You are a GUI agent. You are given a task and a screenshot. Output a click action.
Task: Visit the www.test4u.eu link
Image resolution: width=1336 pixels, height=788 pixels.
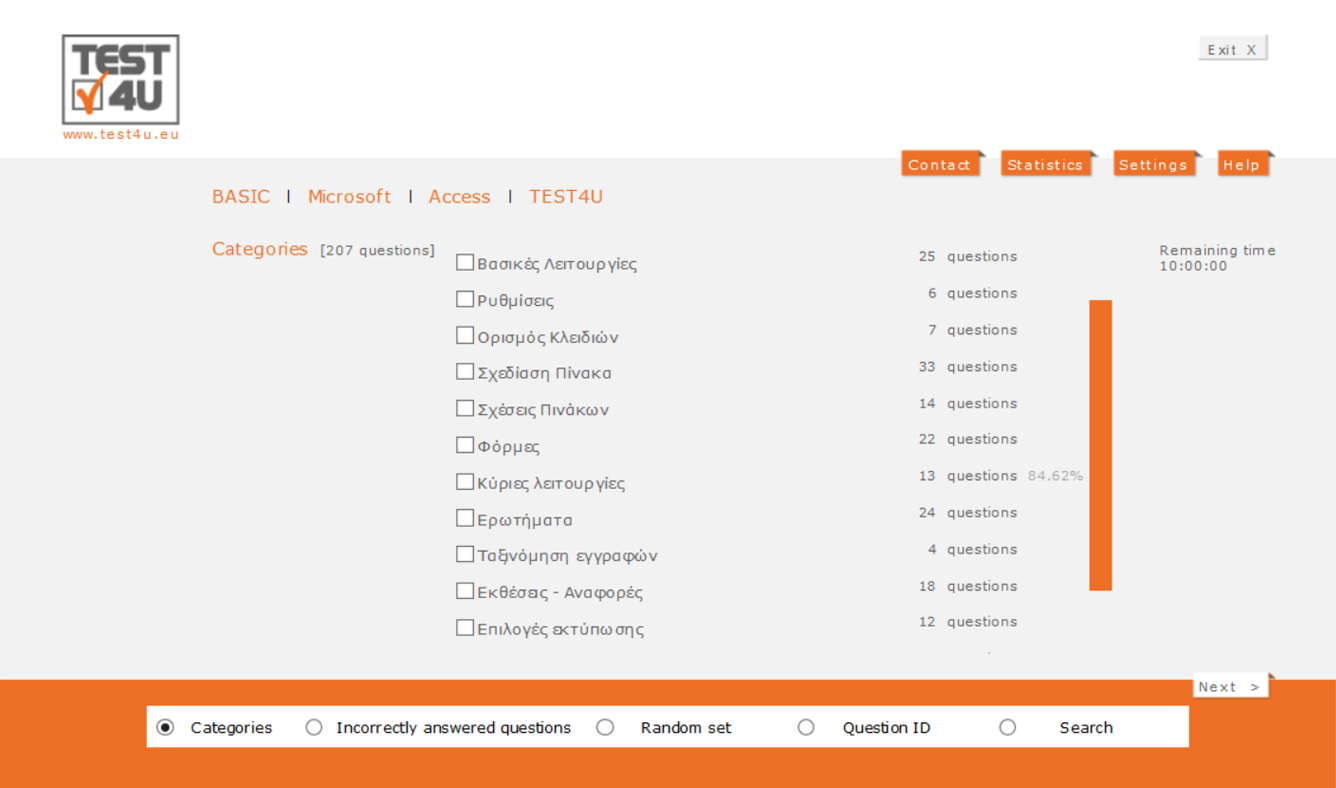coord(121,134)
